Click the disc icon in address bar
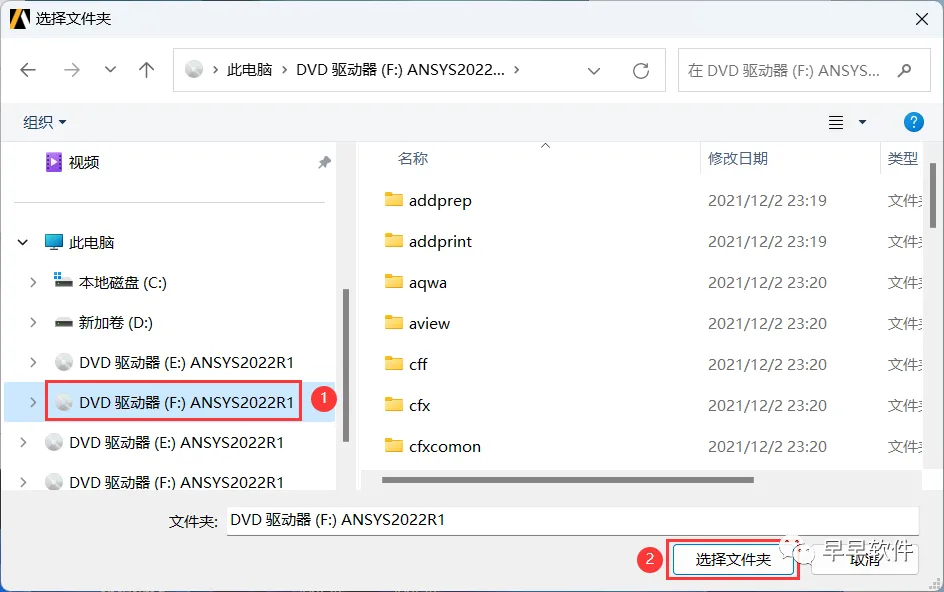 point(194,70)
